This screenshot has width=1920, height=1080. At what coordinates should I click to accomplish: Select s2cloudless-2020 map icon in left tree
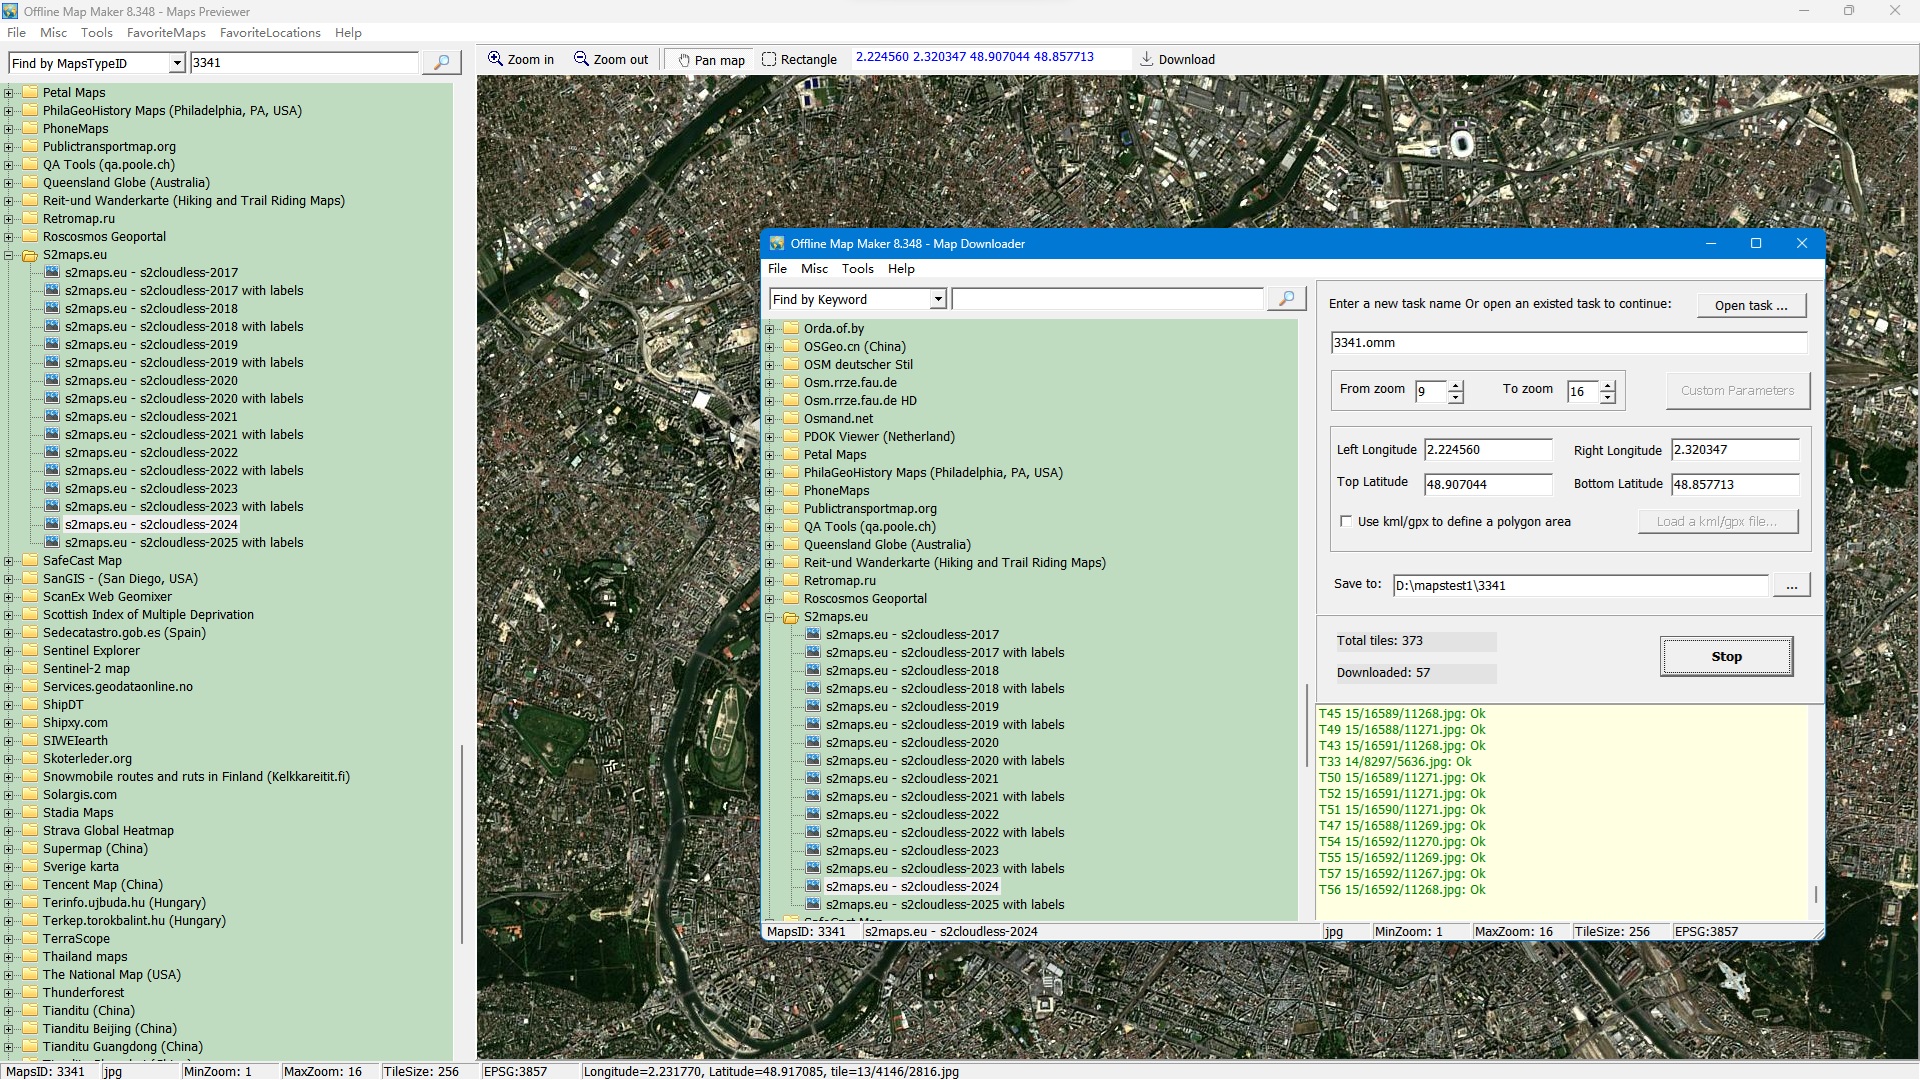pos(52,381)
